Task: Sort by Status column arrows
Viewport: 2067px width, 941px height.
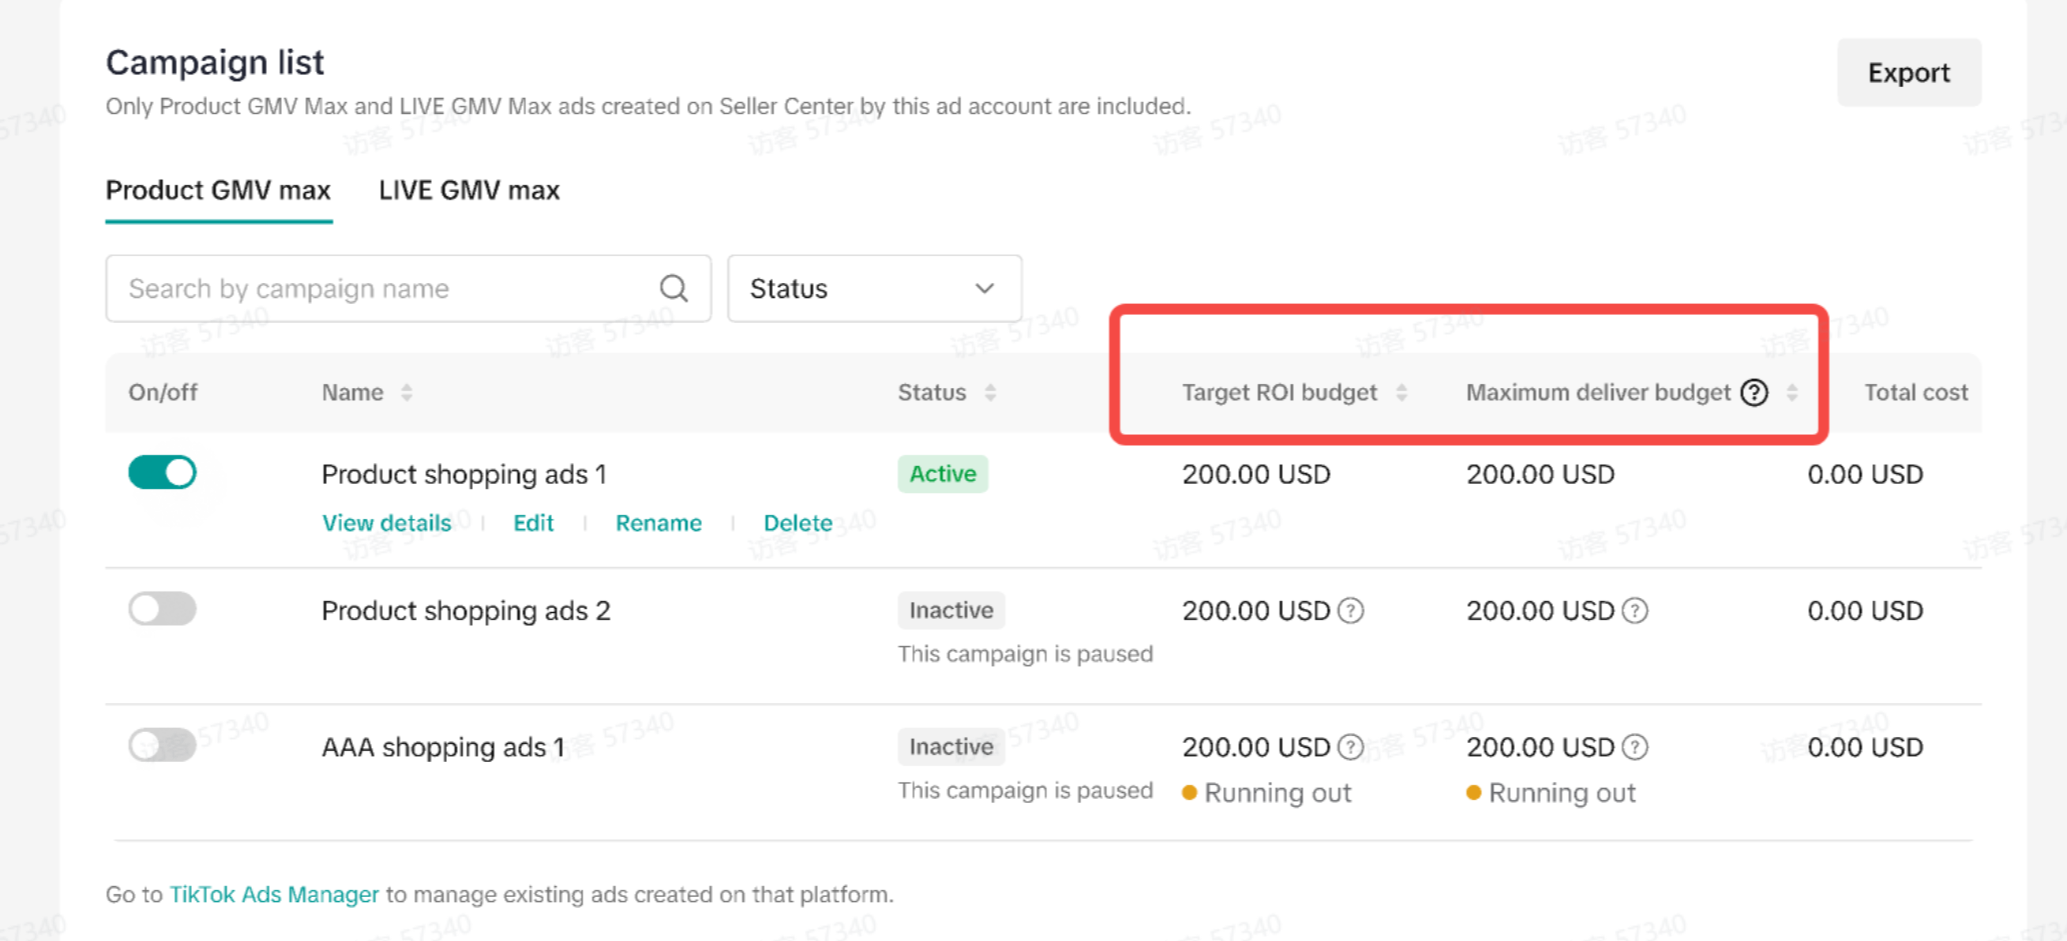Action: [x=990, y=393]
